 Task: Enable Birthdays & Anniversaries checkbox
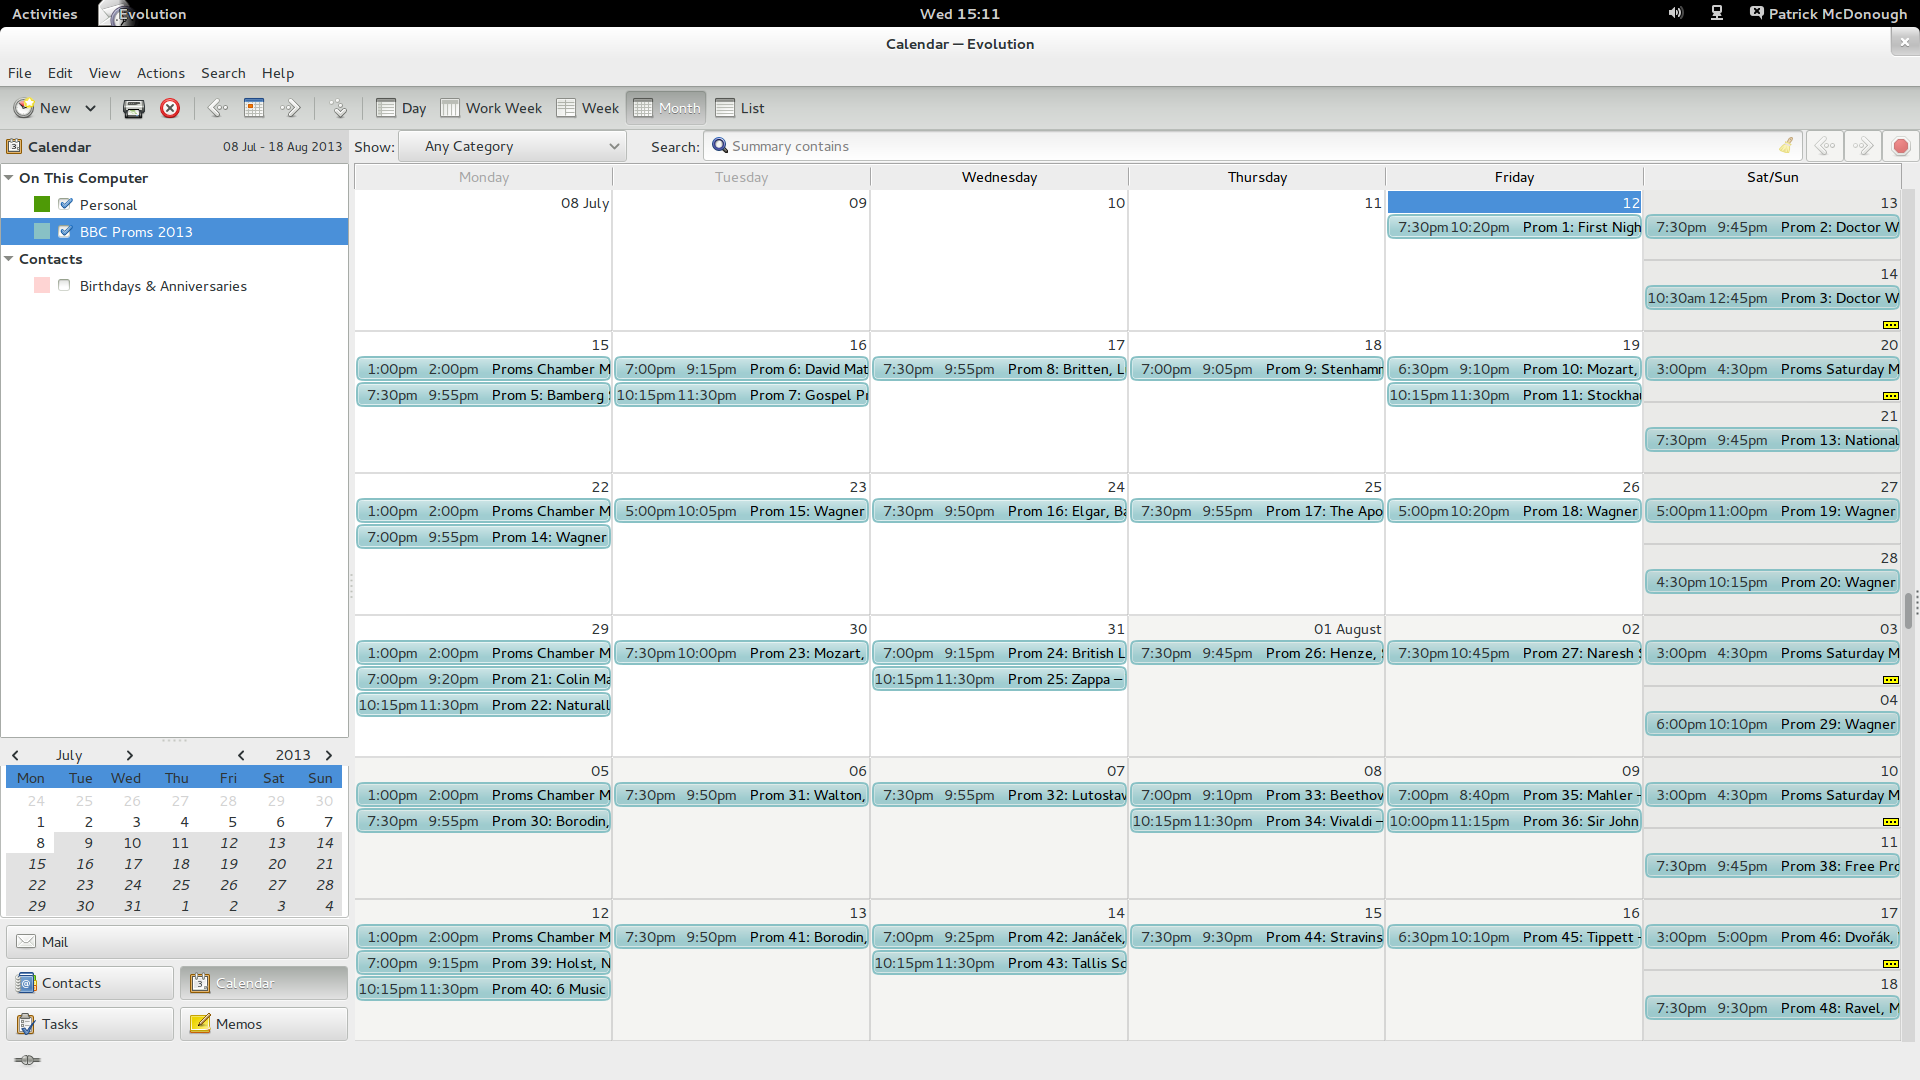pos(64,285)
